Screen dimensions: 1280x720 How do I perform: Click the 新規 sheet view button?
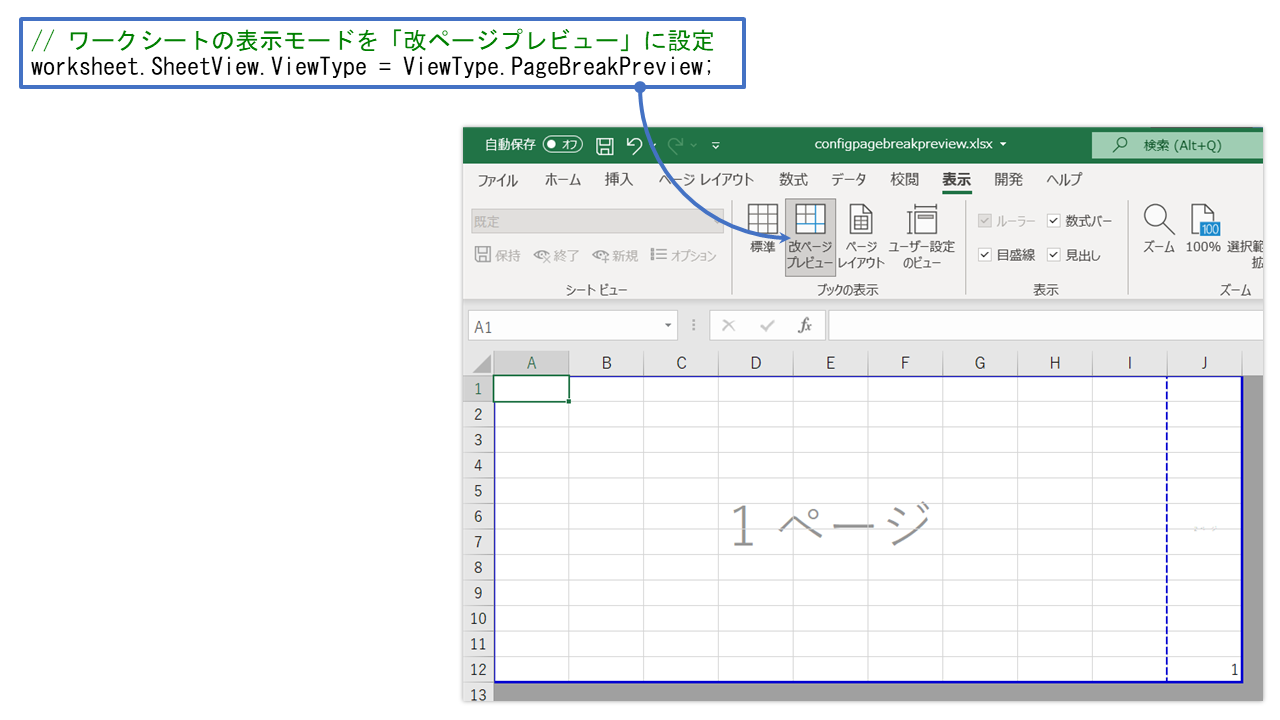coord(615,256)
